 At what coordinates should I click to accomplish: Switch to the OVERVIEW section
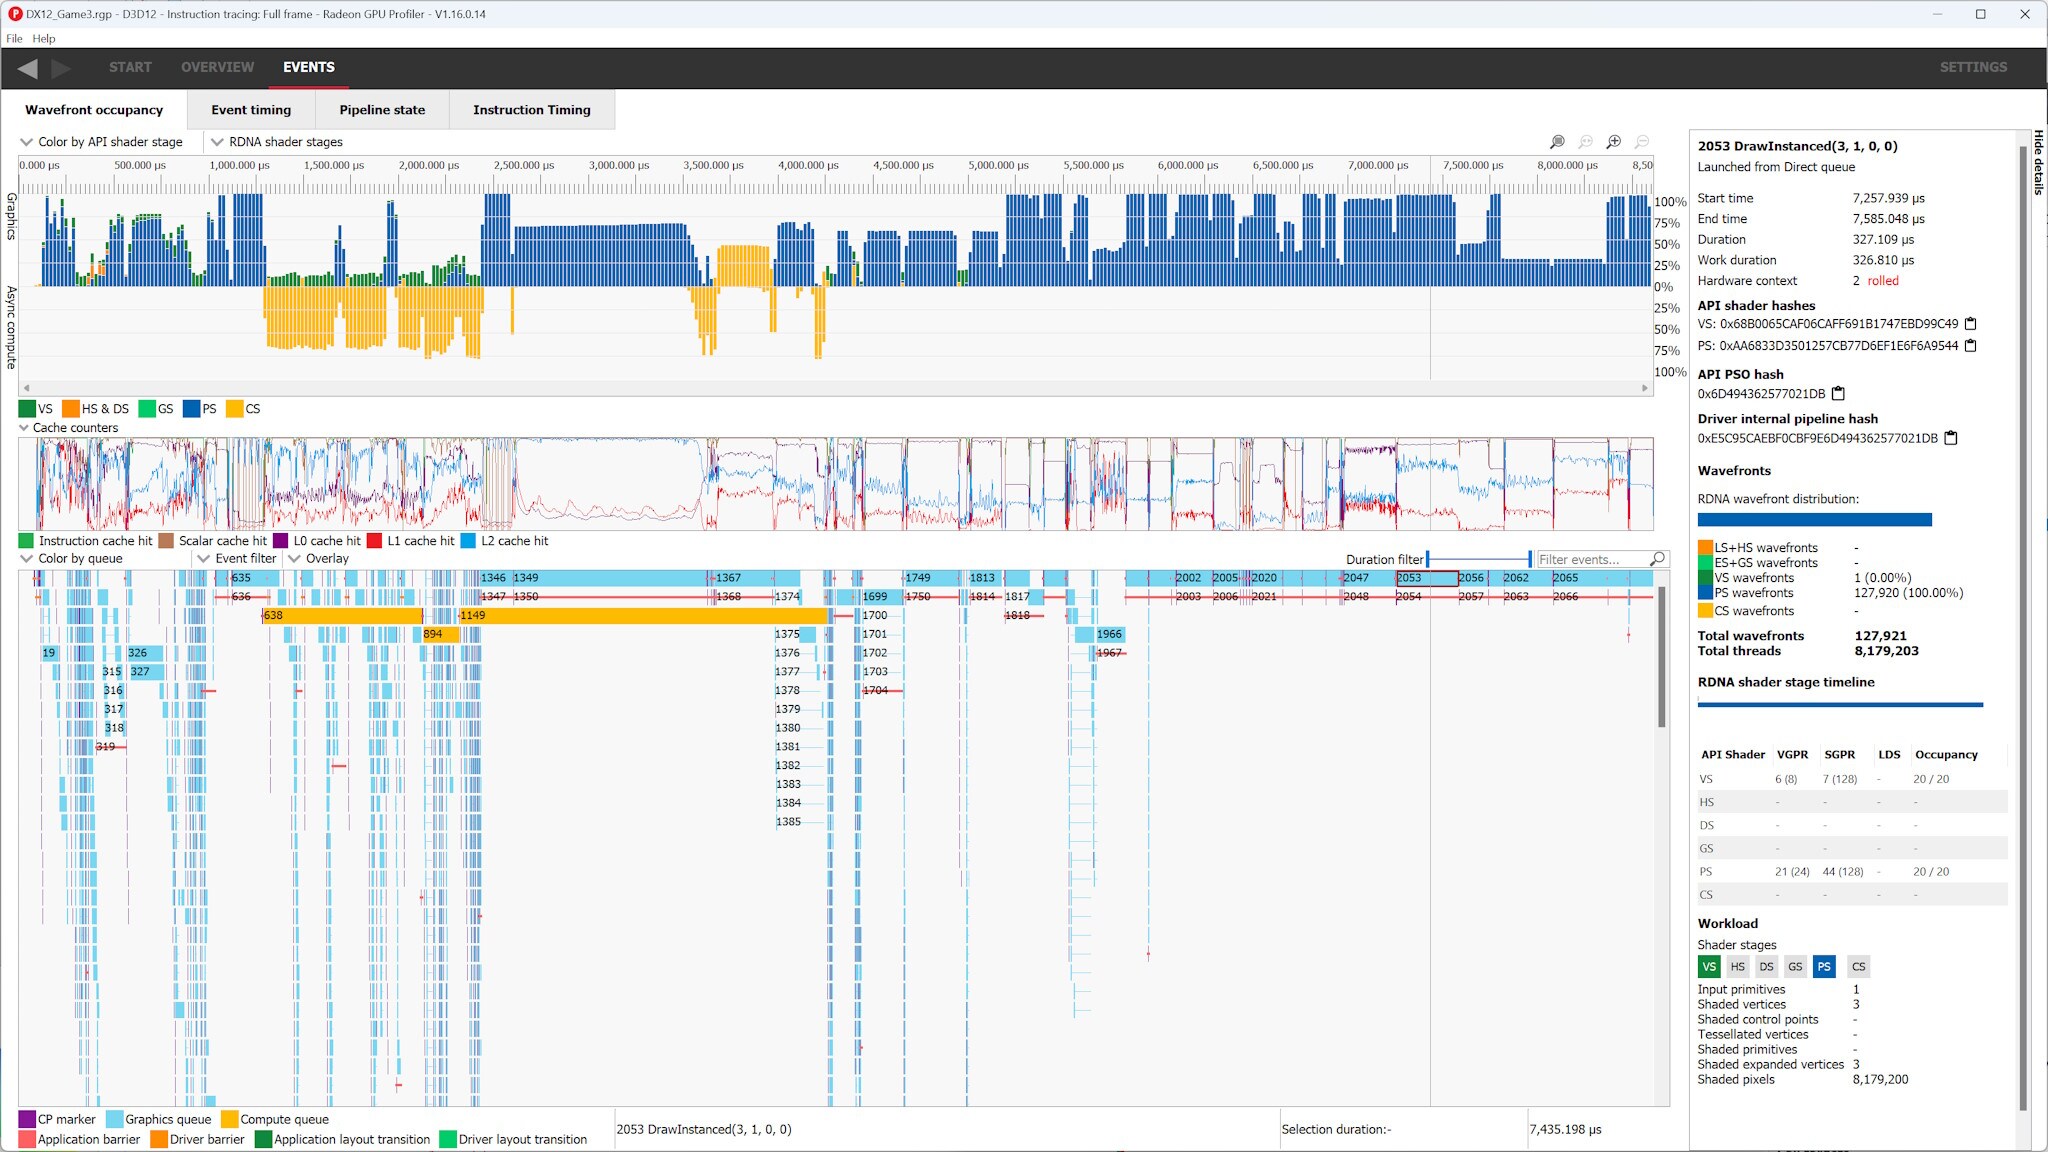click(217, 67)
